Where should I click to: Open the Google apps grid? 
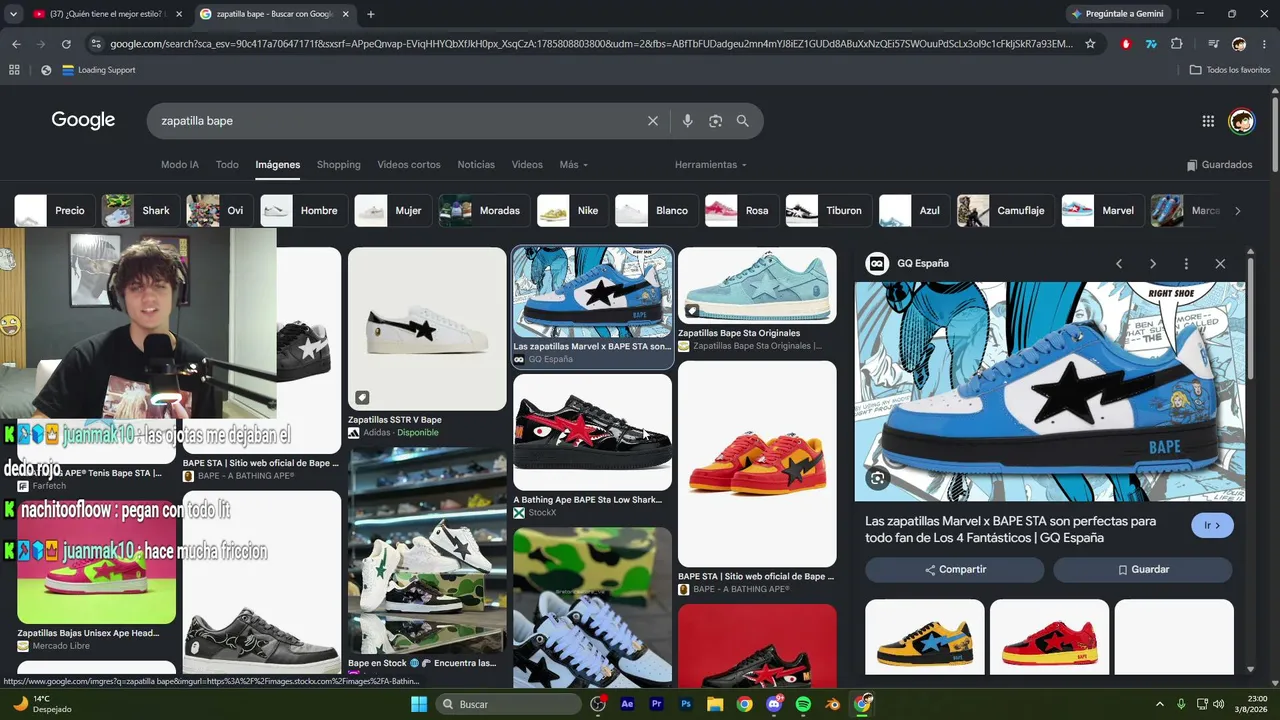point(1208,121)
